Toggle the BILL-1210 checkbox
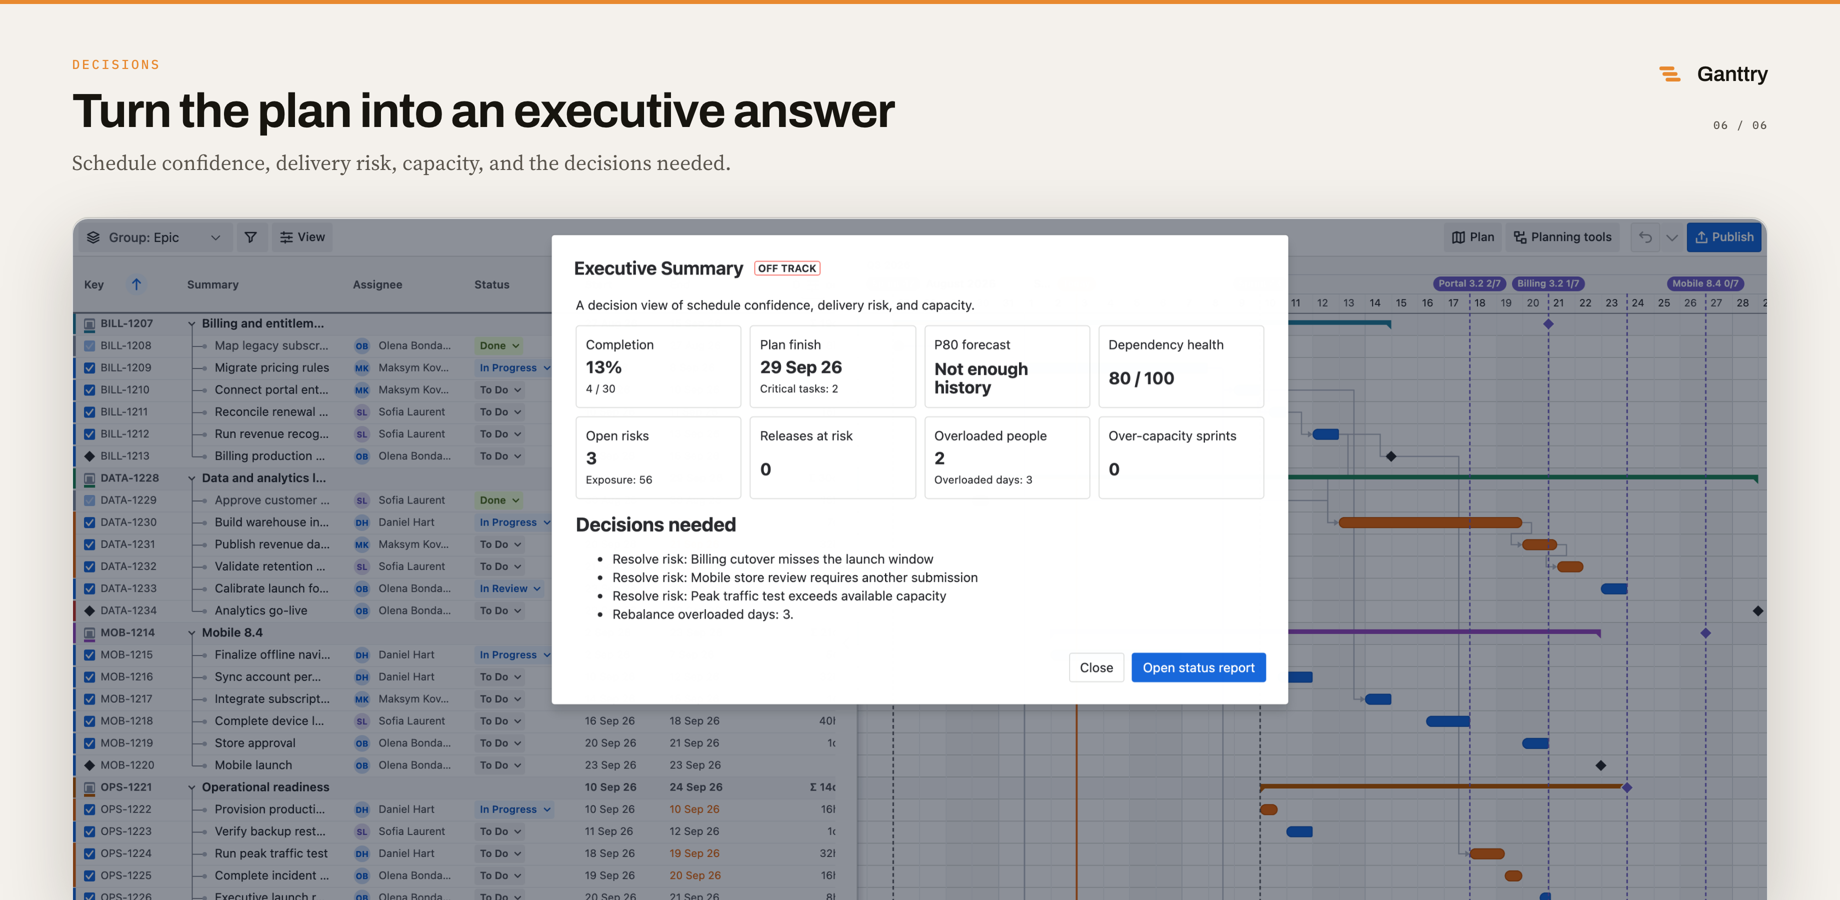 pos(89,390)
